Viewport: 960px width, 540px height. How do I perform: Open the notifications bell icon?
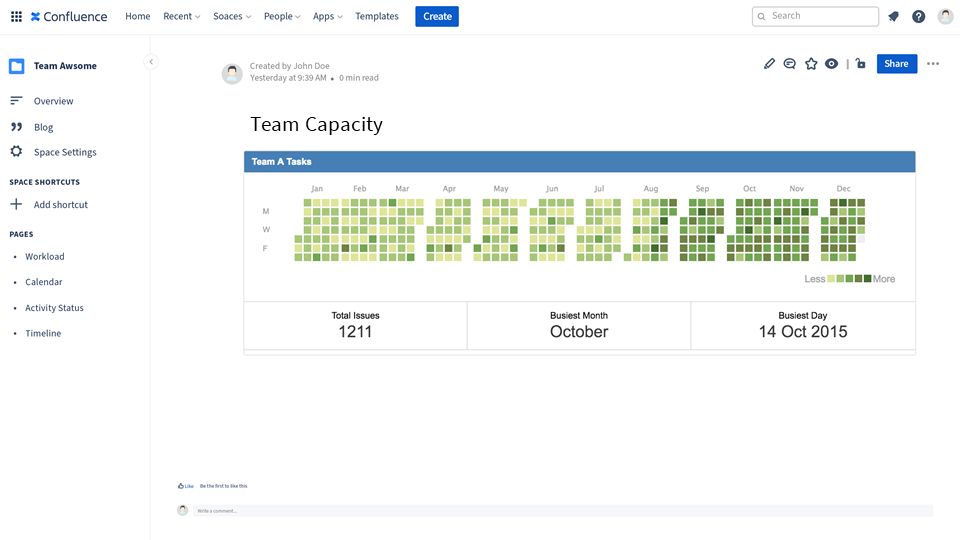[894, 17]
